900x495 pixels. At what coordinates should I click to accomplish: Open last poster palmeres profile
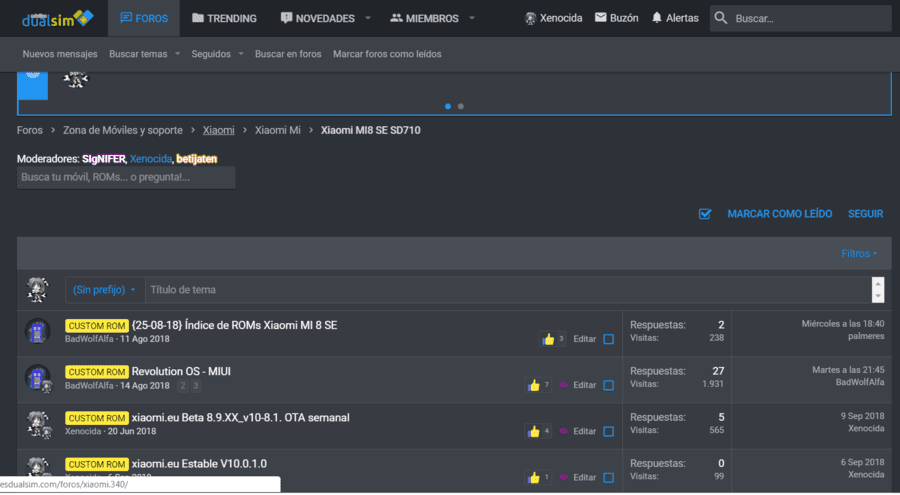[x=866, y=337]
